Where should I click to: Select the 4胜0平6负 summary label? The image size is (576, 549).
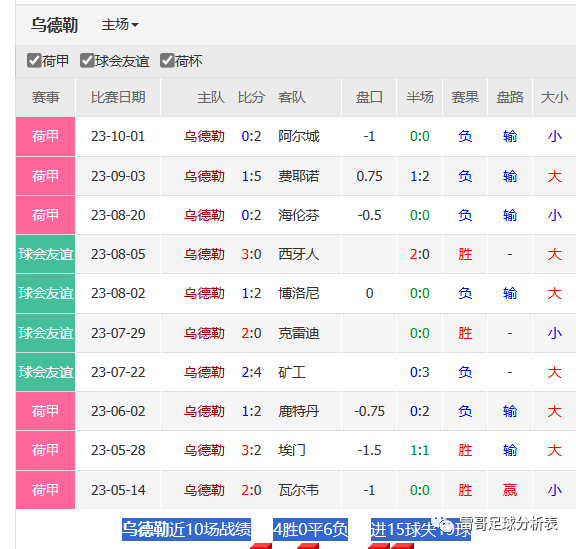coord(310,530)
